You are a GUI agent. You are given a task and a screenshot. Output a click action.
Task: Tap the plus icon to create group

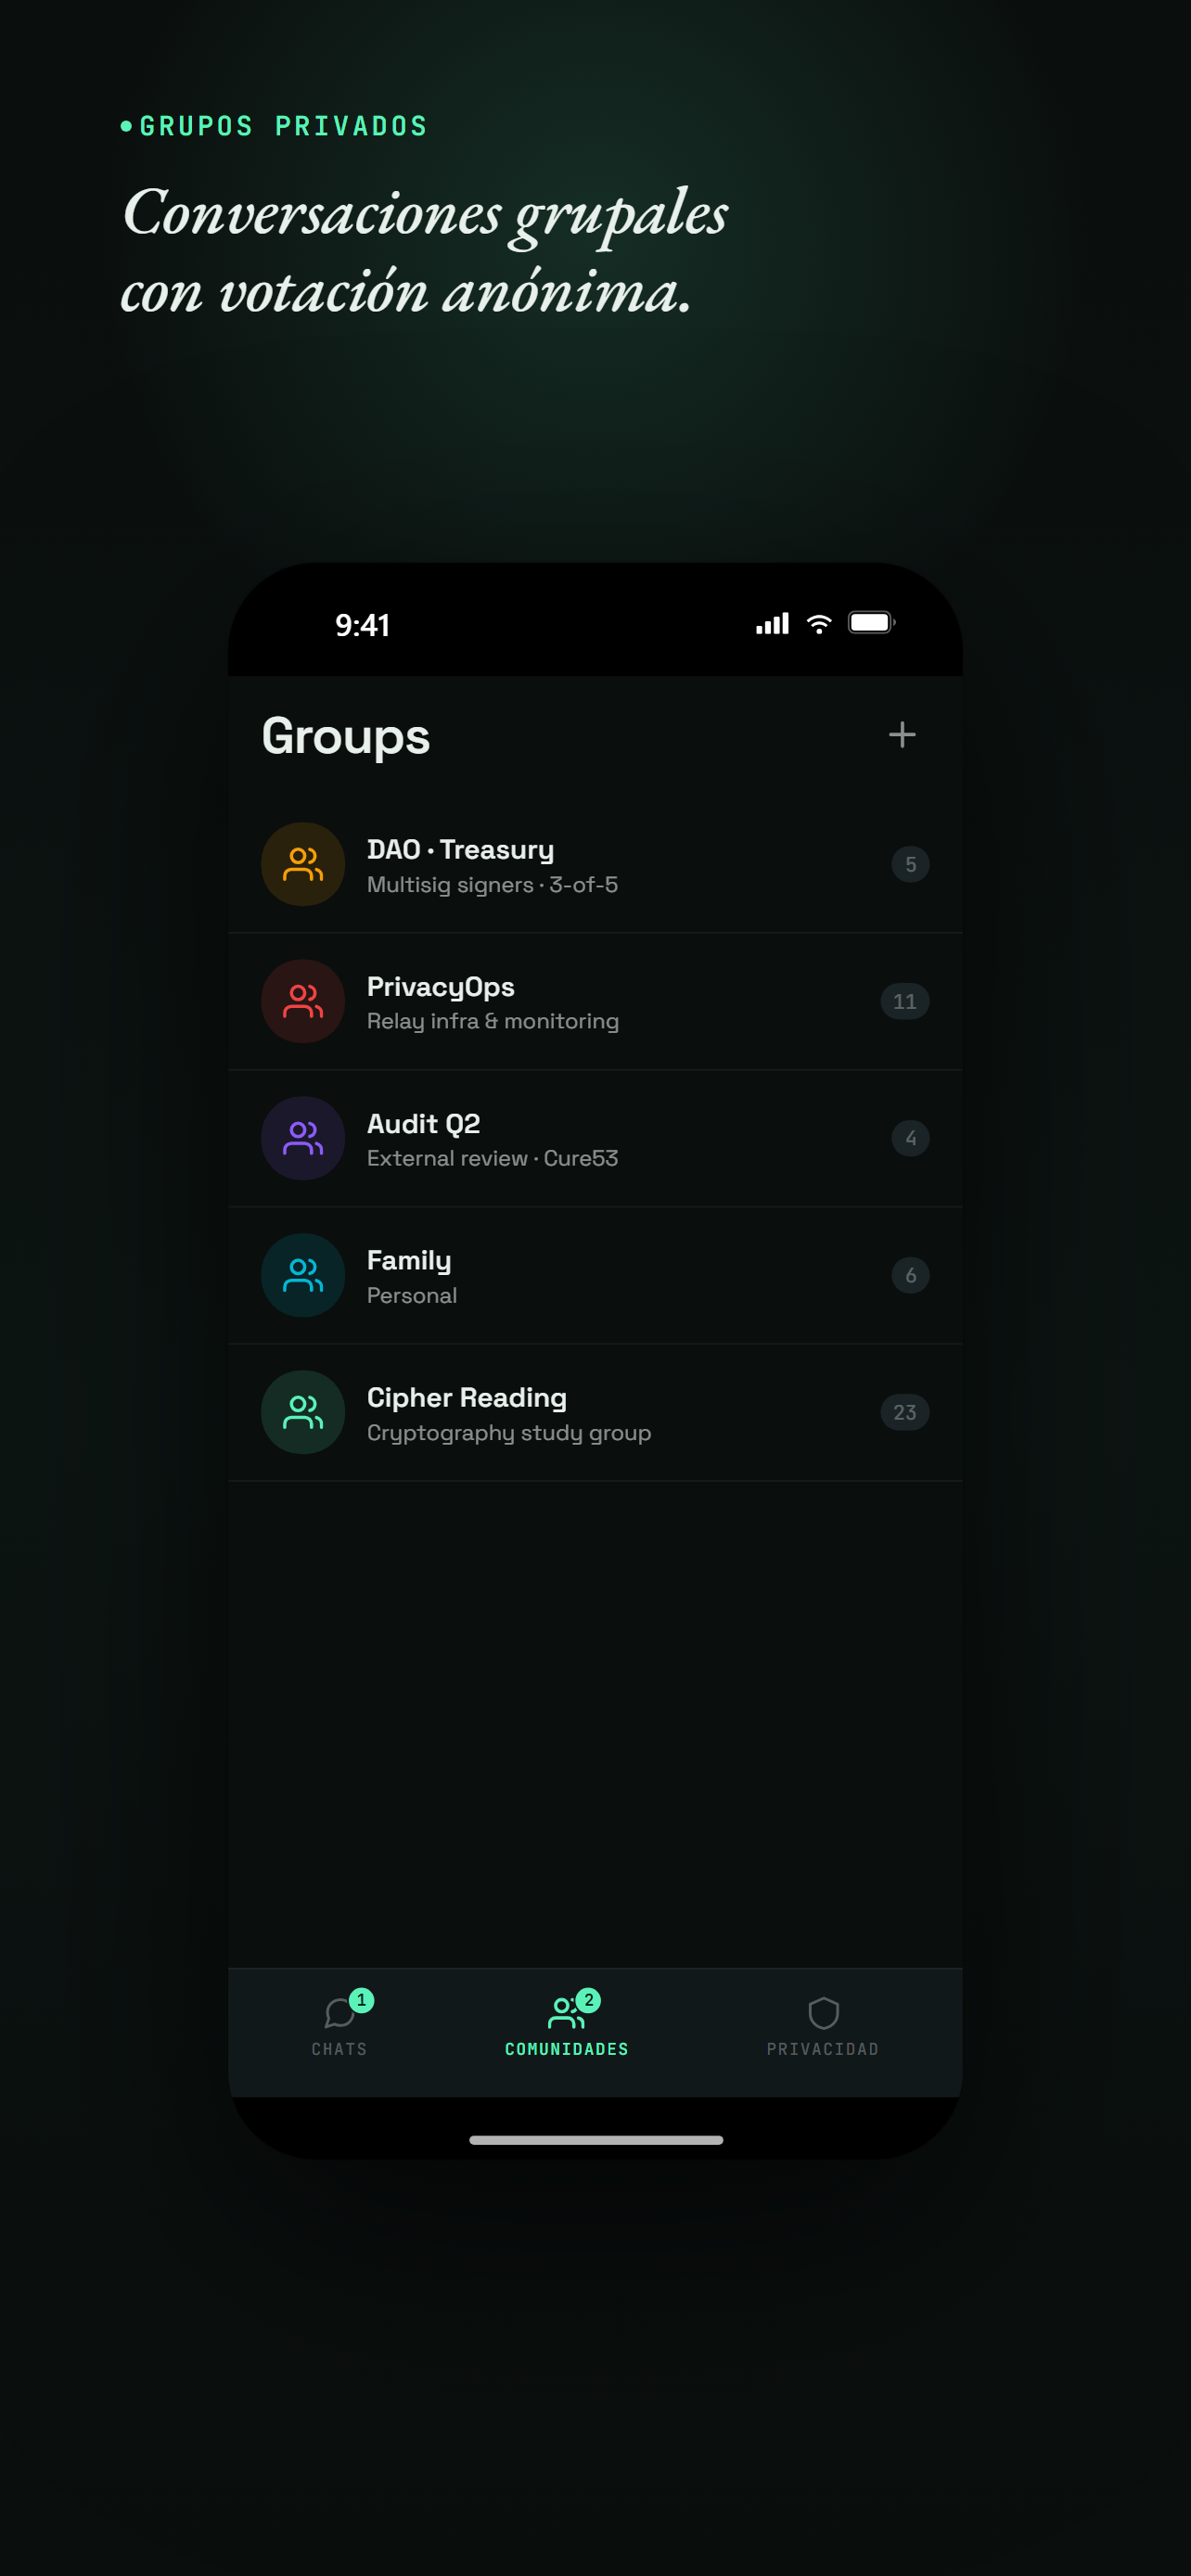coord(902,735)
